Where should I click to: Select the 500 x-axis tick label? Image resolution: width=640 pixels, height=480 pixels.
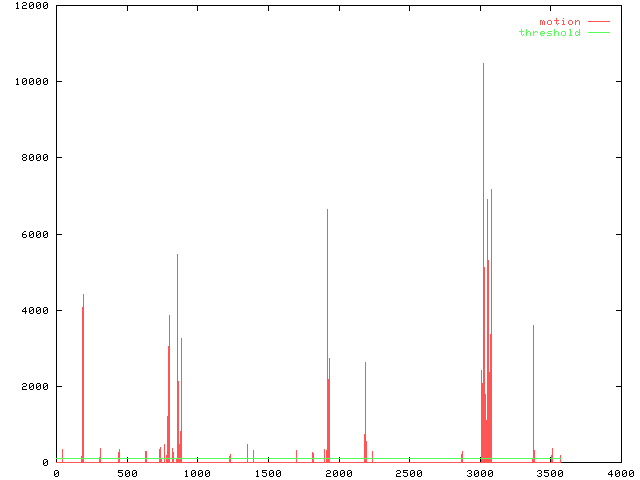(x=126, y=473)
